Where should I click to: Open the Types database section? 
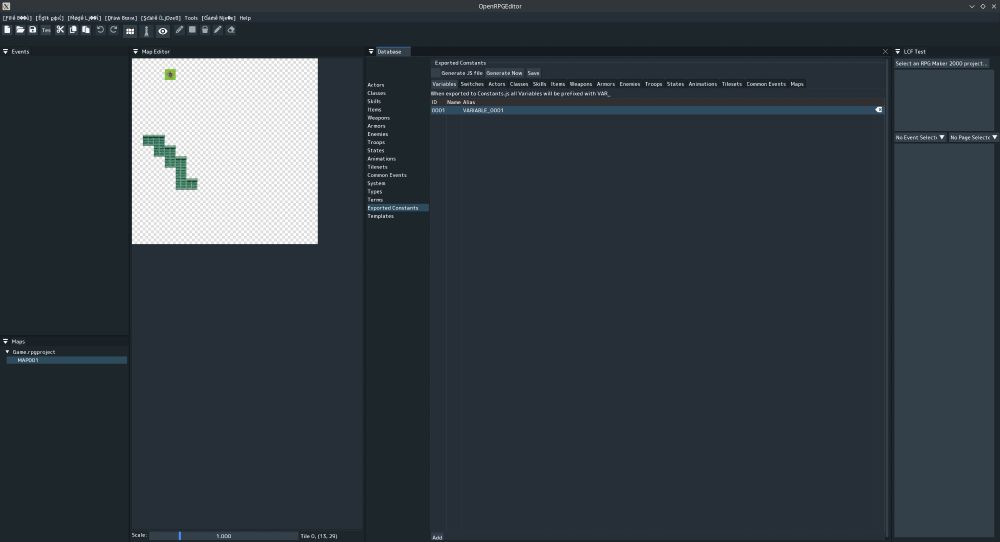374,191
